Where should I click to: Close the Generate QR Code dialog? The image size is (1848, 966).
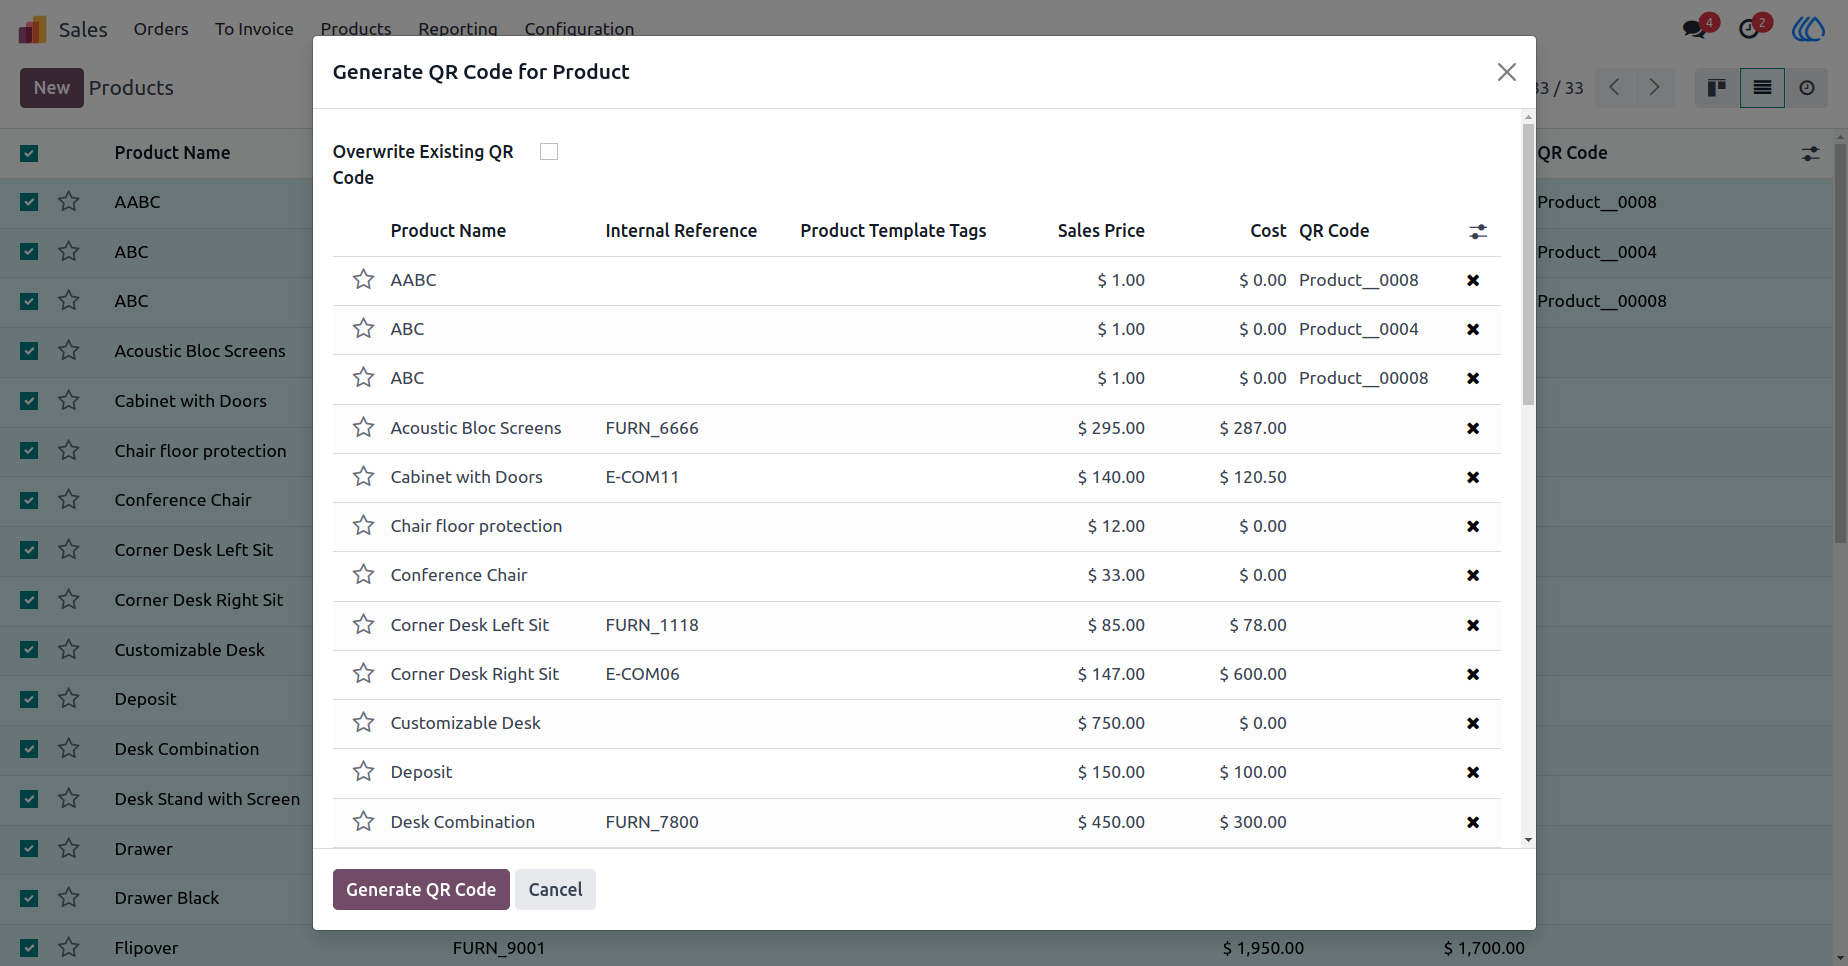[x=1506, y=72]
